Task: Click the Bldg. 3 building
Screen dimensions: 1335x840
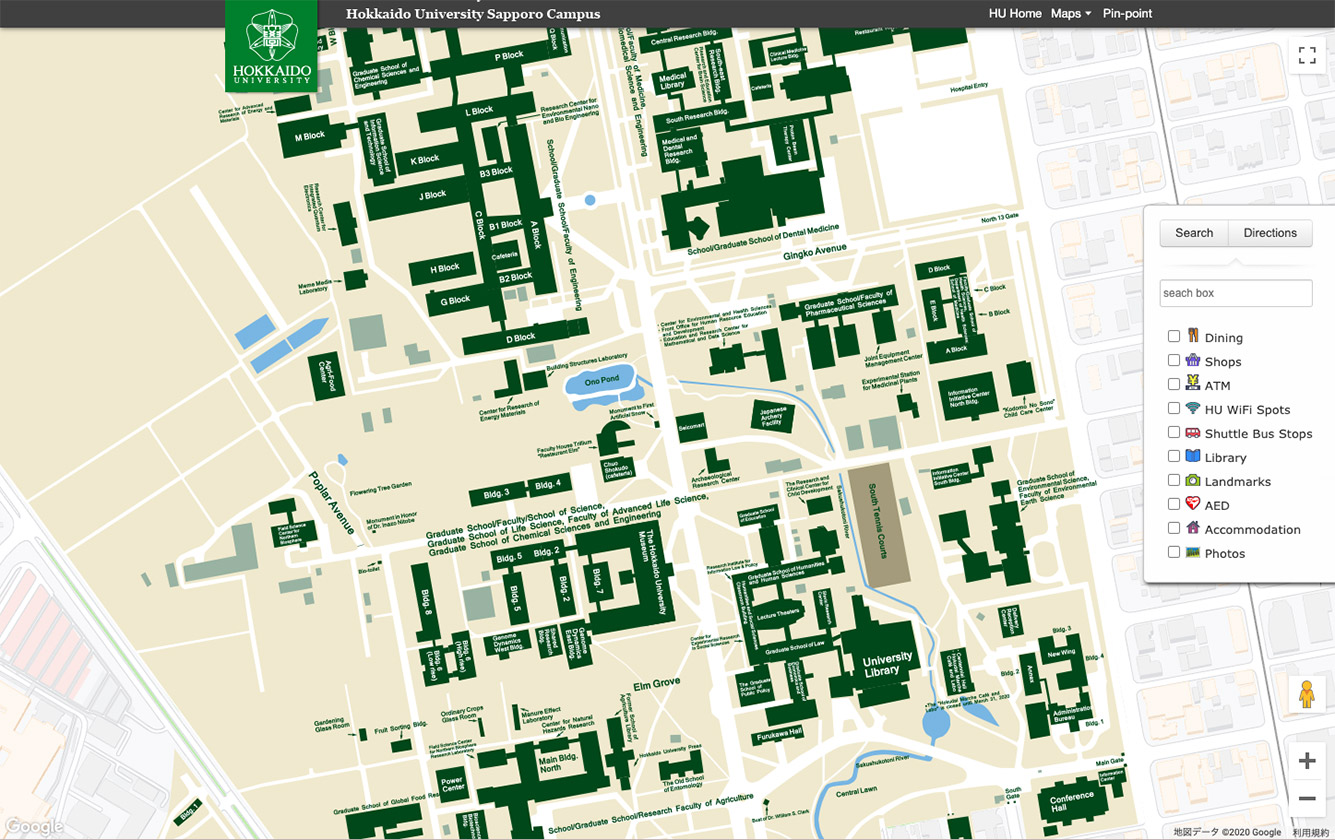Action: click(496, 493)
